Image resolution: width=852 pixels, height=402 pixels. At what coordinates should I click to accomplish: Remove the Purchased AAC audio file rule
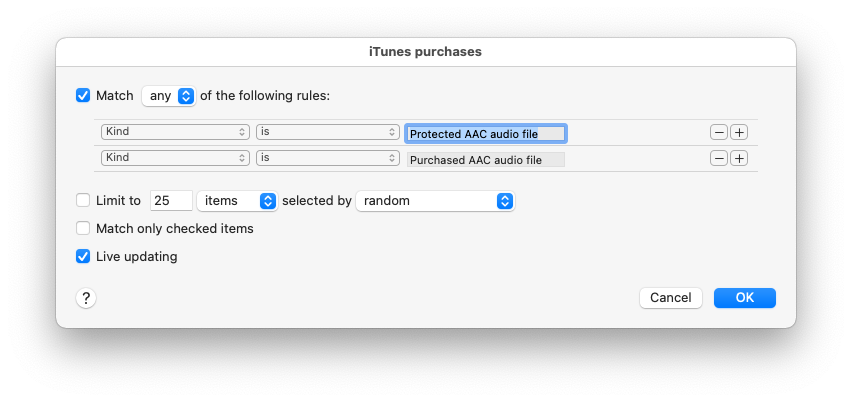(x=718, y=158)
